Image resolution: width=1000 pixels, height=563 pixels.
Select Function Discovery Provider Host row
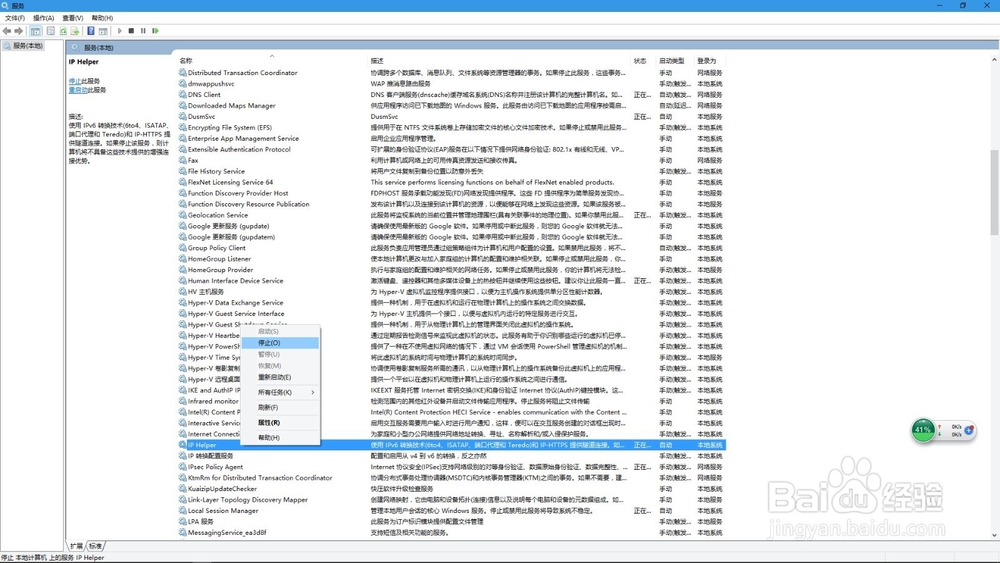(452, 193)
